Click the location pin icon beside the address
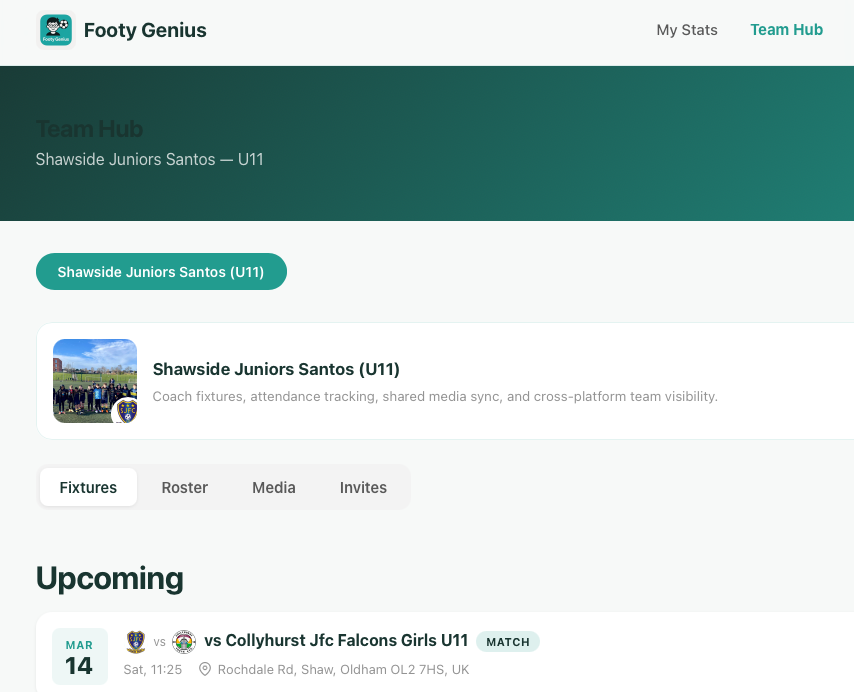 point(205,669)
